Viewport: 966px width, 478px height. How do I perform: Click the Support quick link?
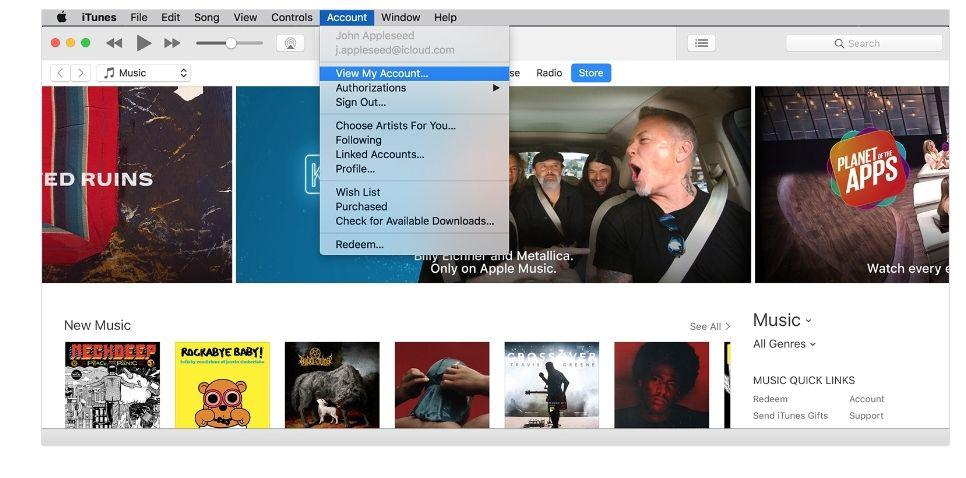866,416
